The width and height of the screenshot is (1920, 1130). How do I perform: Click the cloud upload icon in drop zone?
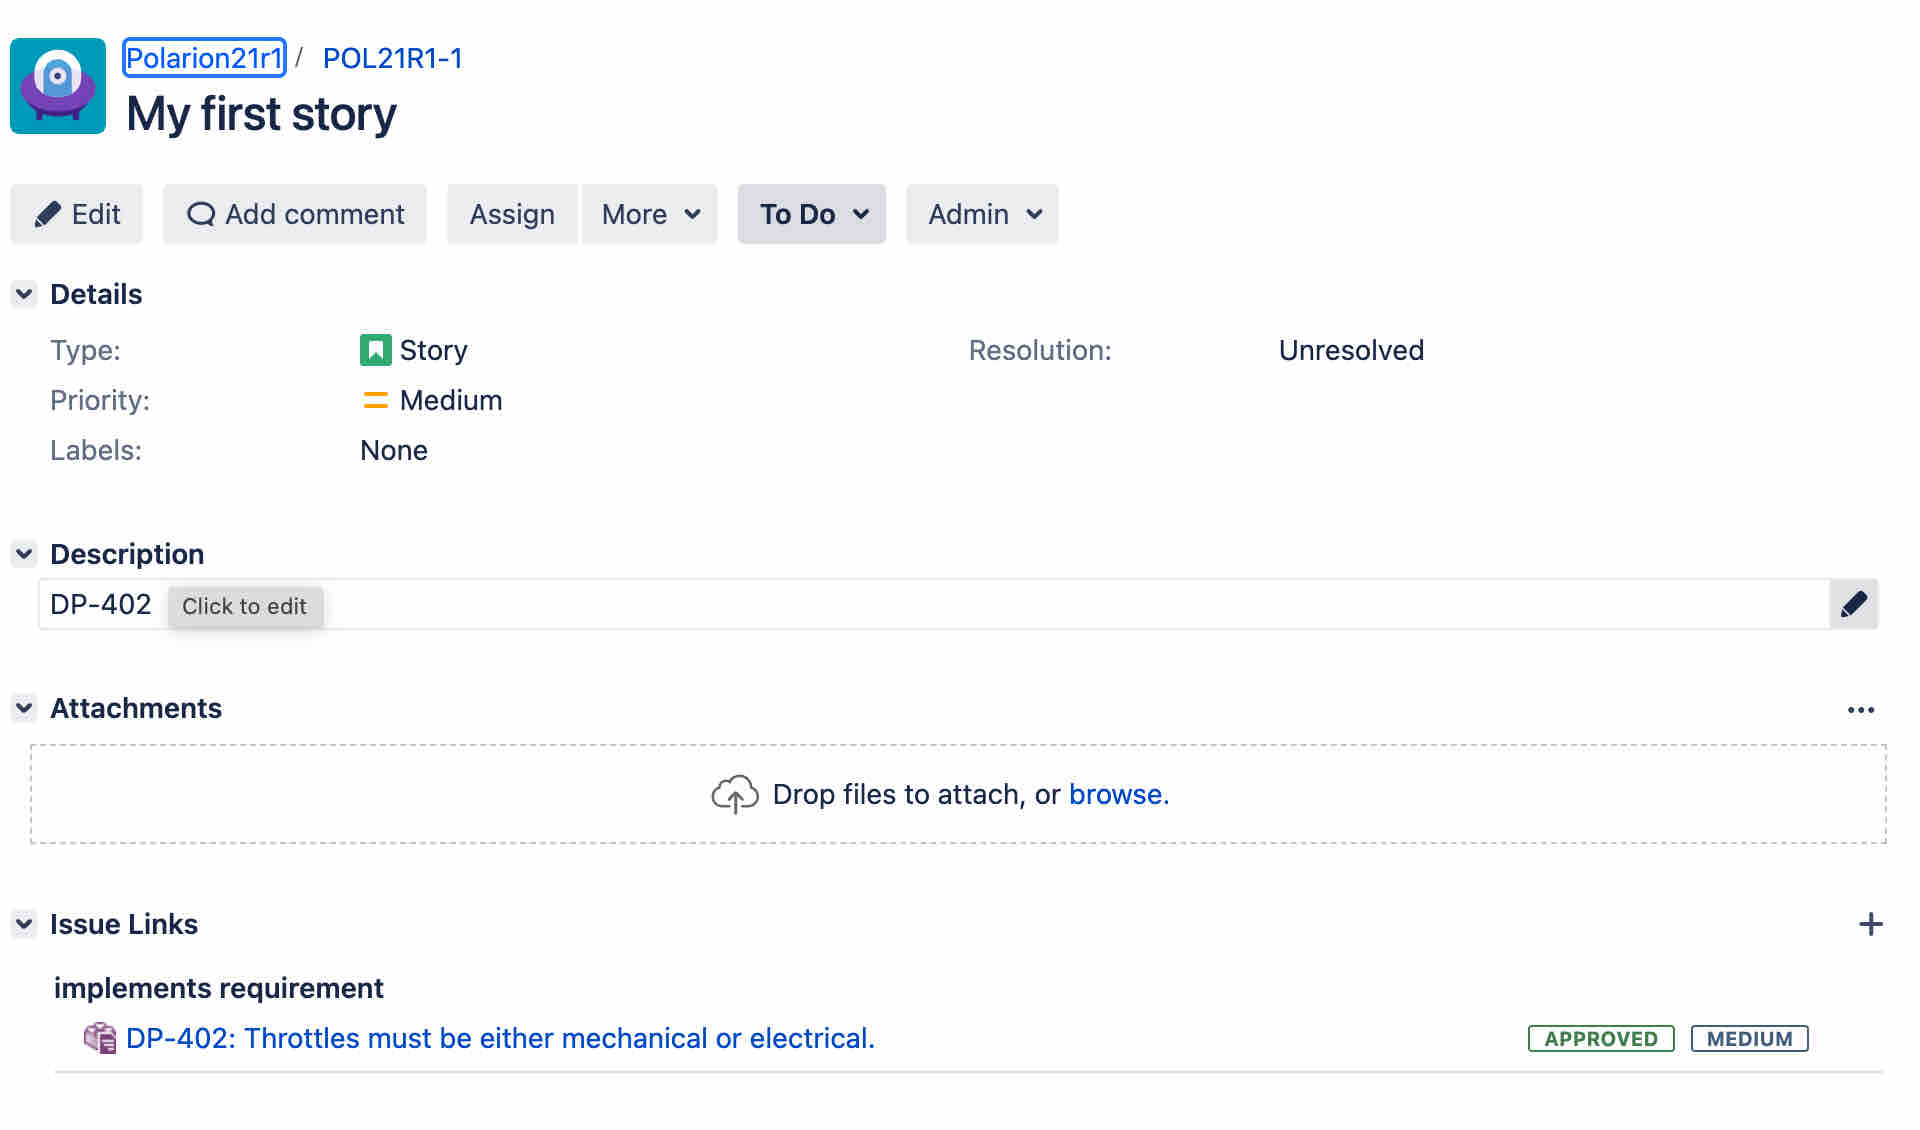[x=734, y=794]
